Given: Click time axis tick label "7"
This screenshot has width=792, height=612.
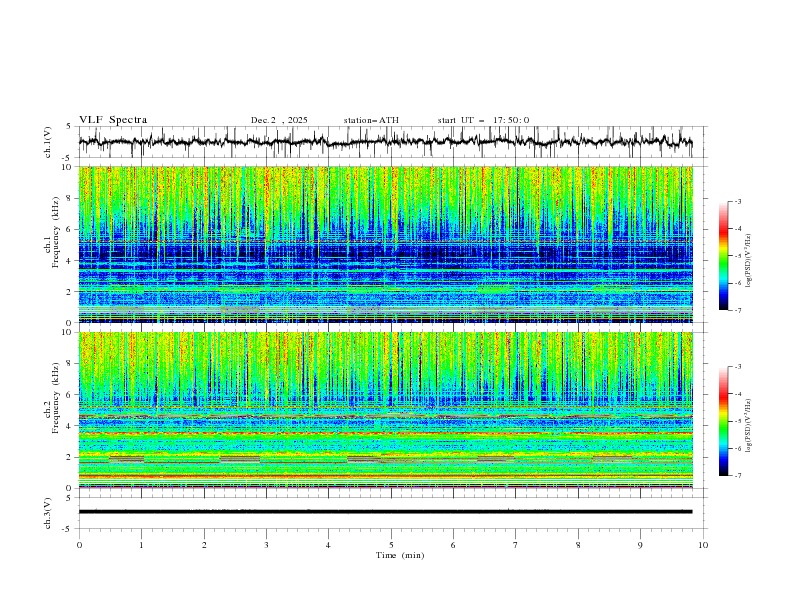Looking at the screenshot, I should [516, 545].
